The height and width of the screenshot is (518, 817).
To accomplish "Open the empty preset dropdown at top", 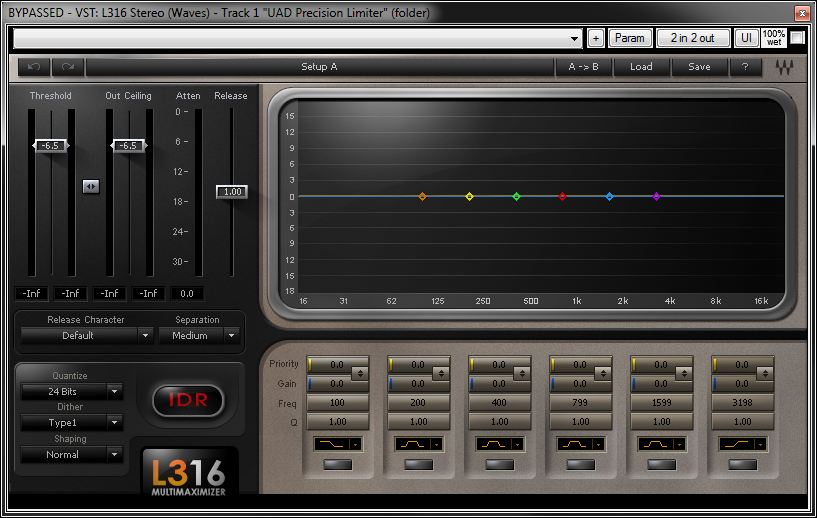I will [x=297, y=38].
